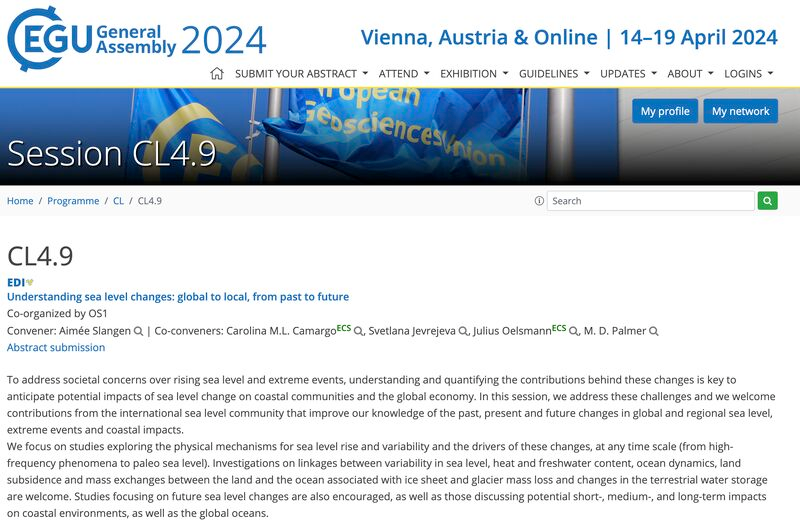Open the Abstract submission link
The height and width of the screenshot is (528, 800).
pos(56,348)
